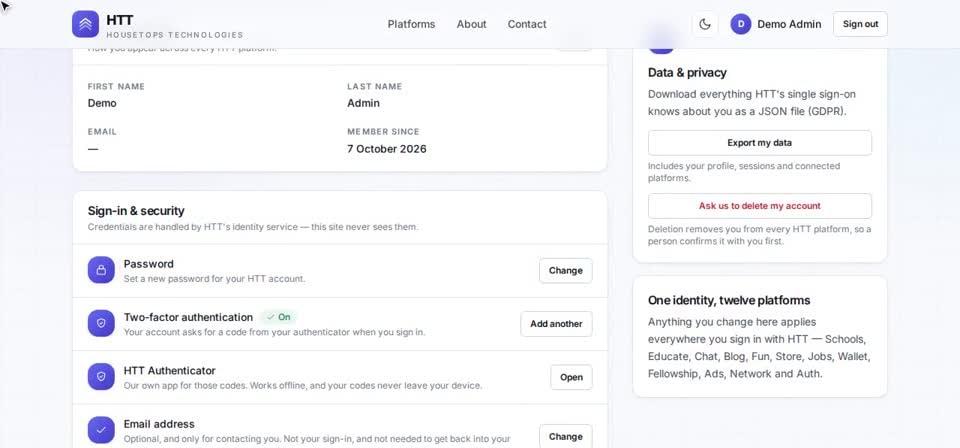Toggle dark mode moon icon
This screenshot has width=960, height=448.
705,24
